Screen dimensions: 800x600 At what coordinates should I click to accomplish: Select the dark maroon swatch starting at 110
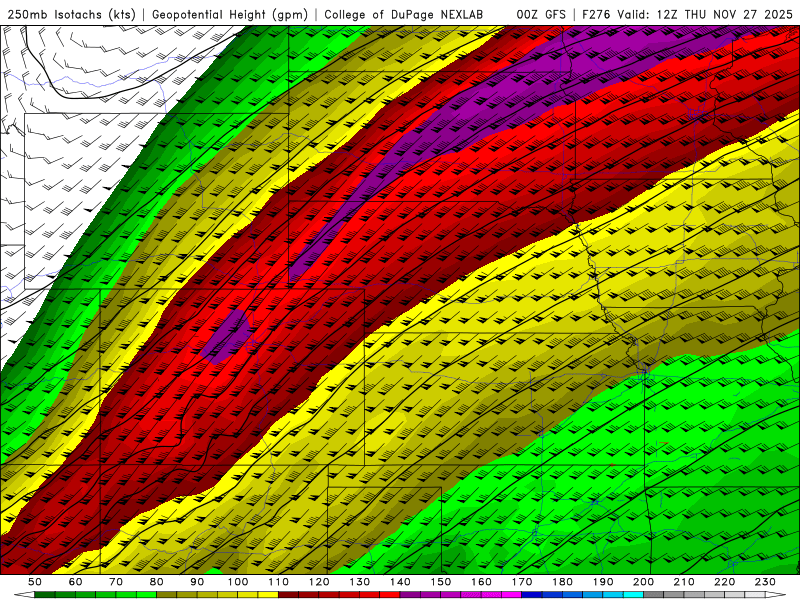tap(288, 595)
